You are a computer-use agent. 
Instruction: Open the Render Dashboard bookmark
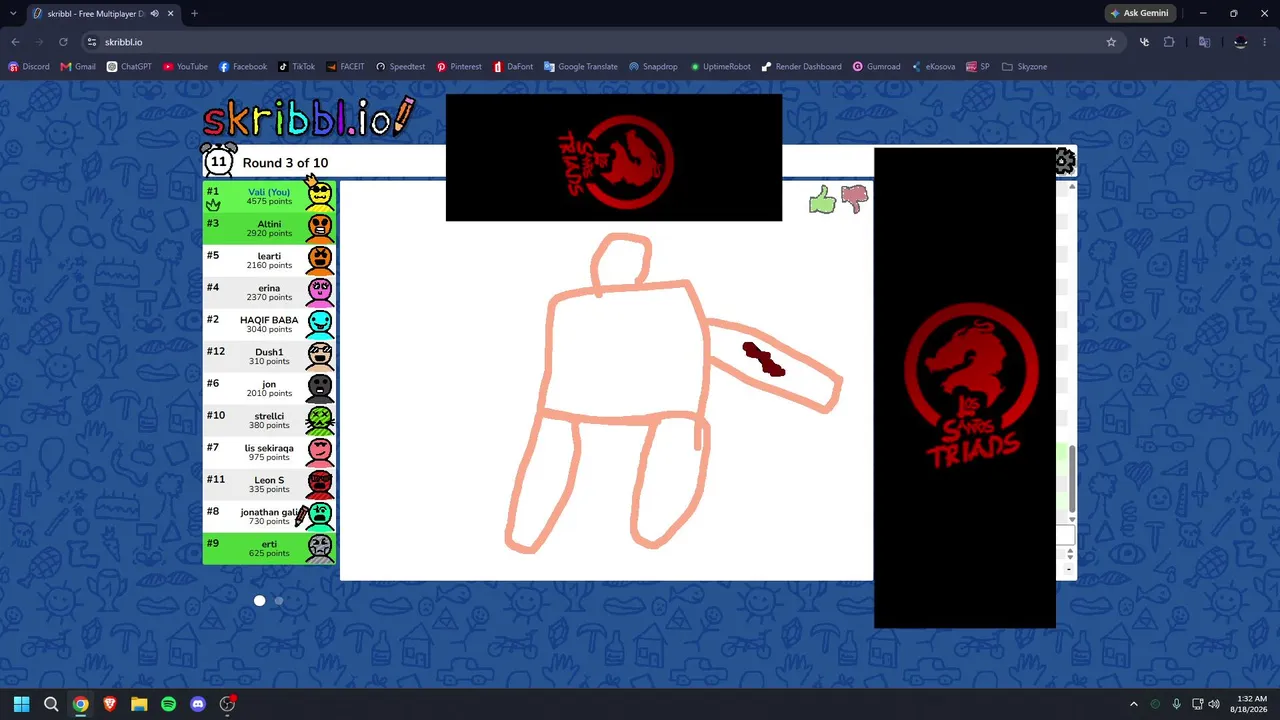point(801,67)
